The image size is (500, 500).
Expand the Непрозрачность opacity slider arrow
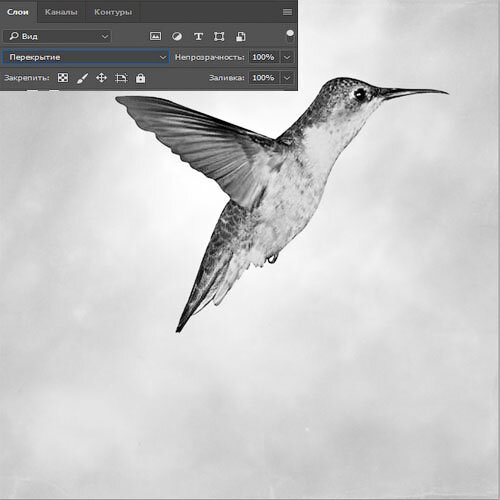click(x=287, y=57)
